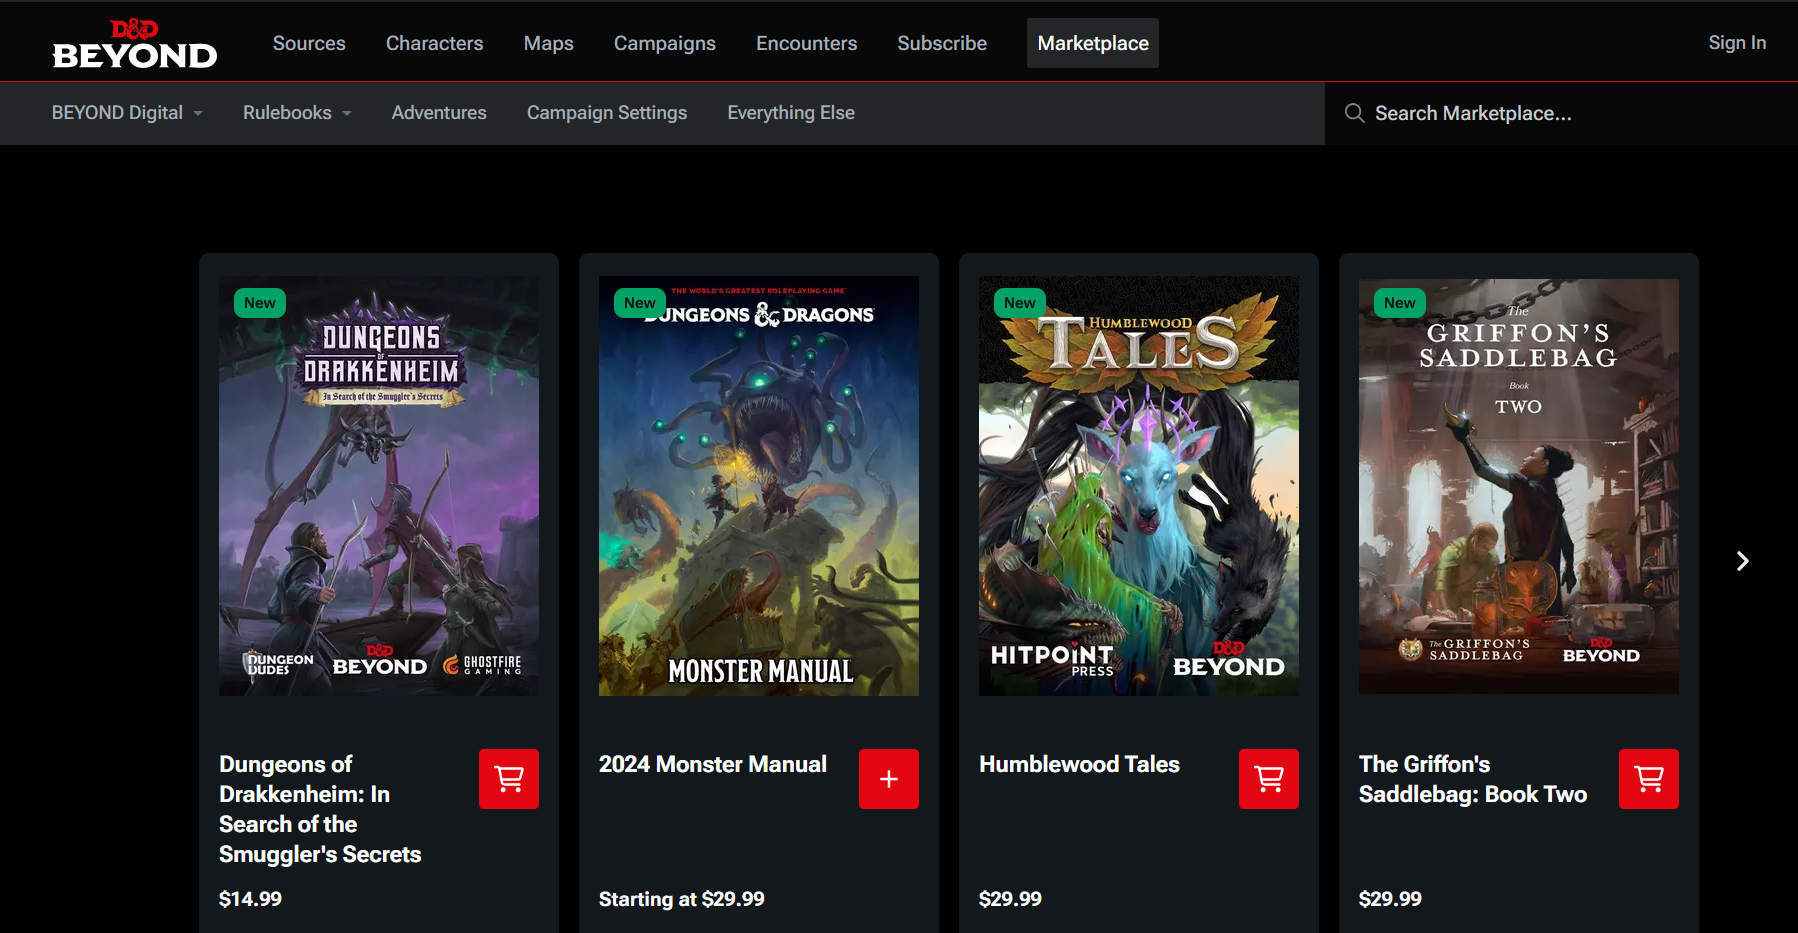Open Encounters in the top navigation
Image resolution: width=1798 pixels, height=933 pixels.
pyautogui.click(x=806, y=43)
